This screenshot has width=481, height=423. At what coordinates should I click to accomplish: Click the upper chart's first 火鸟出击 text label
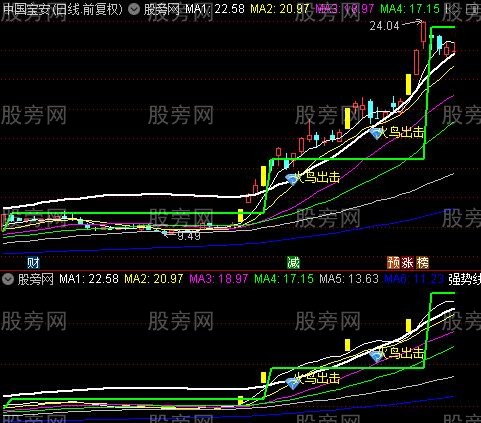click(318, 177)
